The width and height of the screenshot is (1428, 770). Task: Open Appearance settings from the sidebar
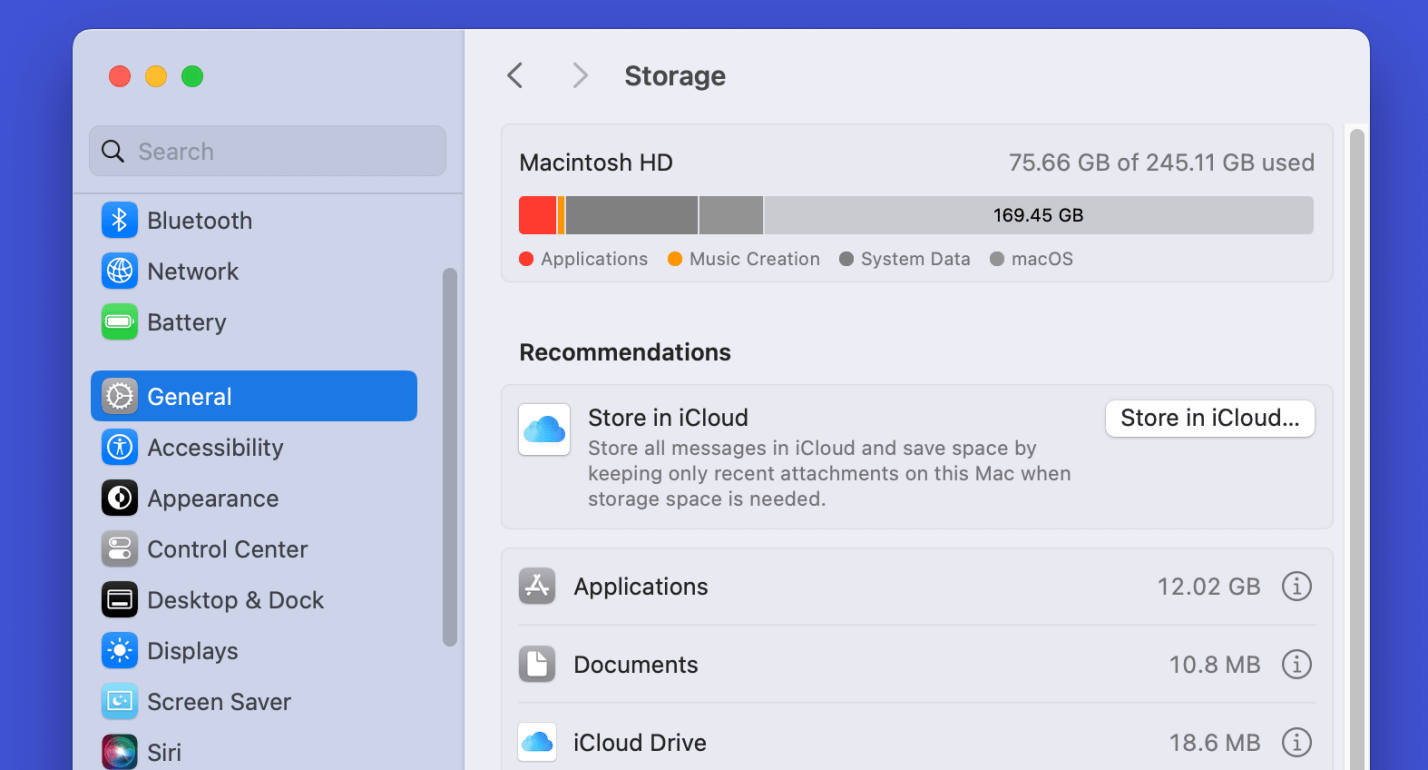point(119,498)
